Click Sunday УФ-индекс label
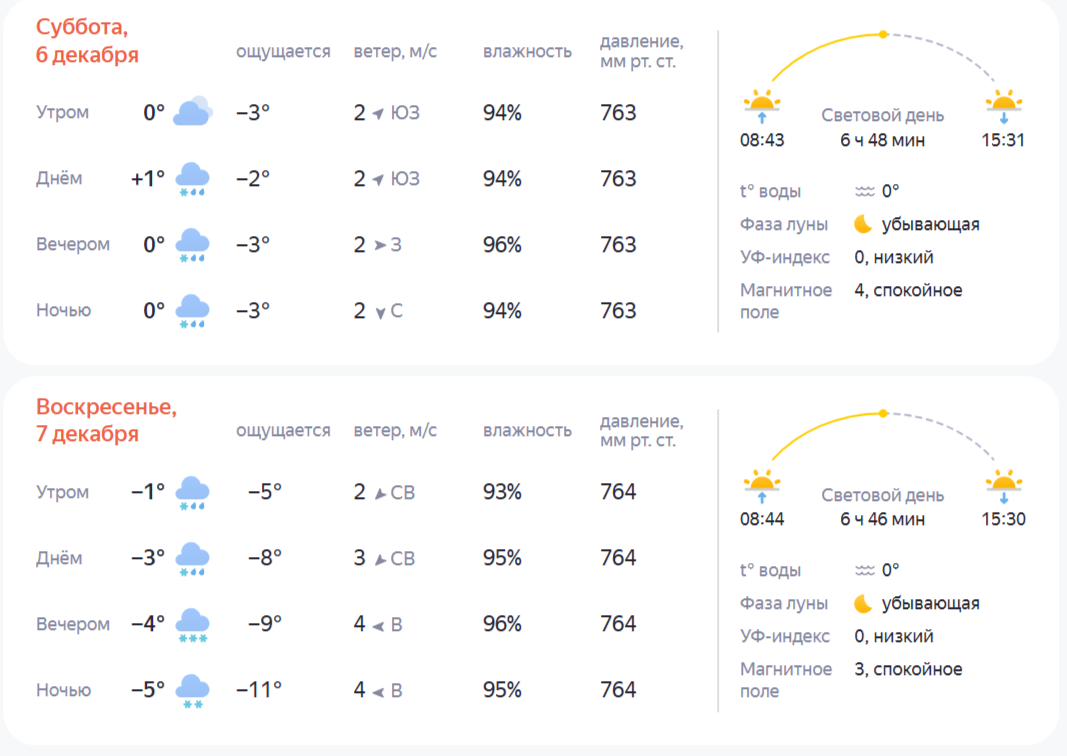The height and width of the screenshot is (756, 1067). tap(785, 636)
